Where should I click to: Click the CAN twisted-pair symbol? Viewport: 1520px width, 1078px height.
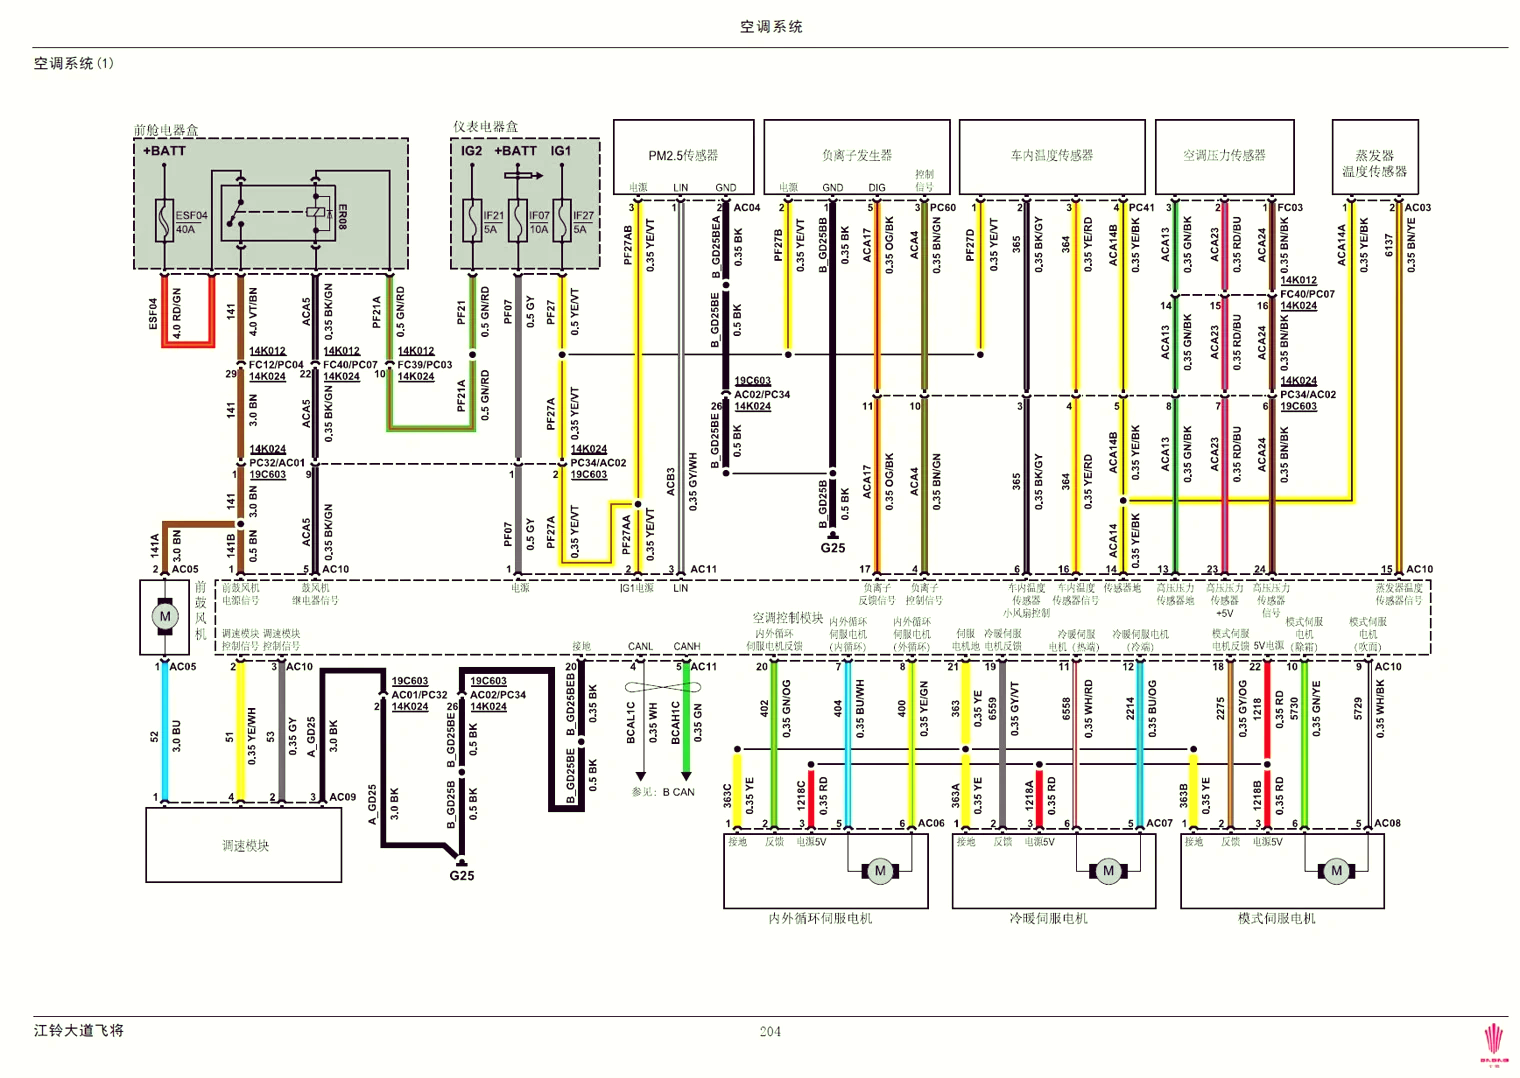[663, 687]
